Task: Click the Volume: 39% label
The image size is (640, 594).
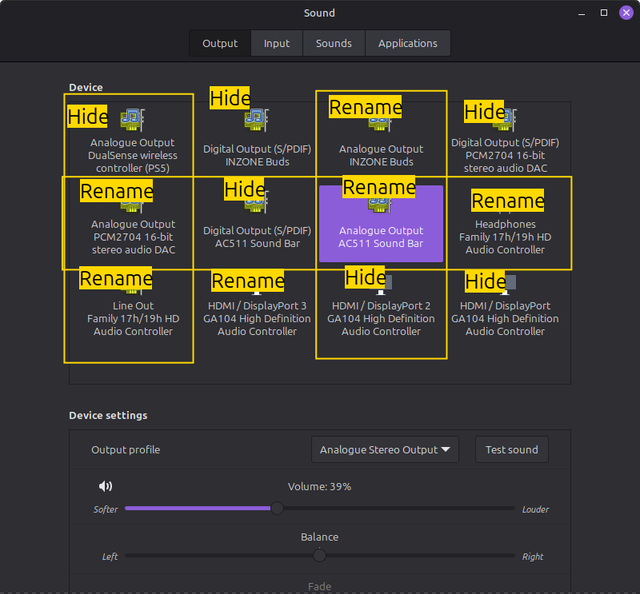Action: point(320,487)
